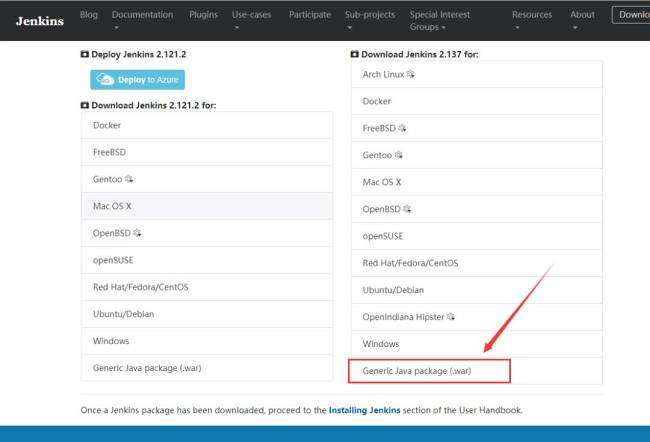Screen dimensions: 650x442
Task: Open the Participate menu item
Action: 310,15
